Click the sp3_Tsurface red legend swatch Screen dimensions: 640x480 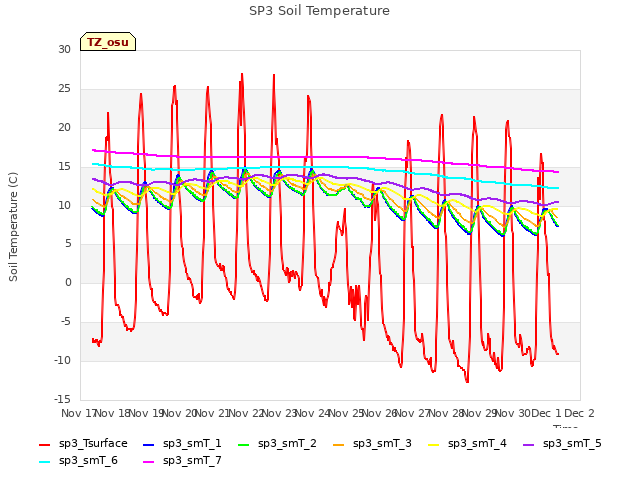[x=44, y=444]
